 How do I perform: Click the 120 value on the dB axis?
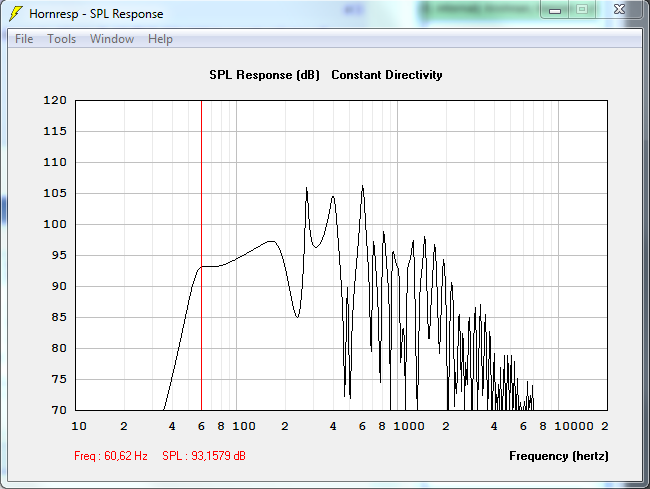[55, 100]
